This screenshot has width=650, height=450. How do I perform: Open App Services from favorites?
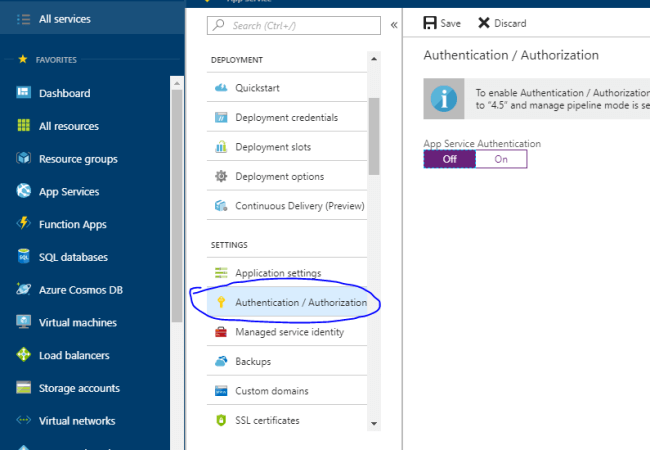[69, 192]
